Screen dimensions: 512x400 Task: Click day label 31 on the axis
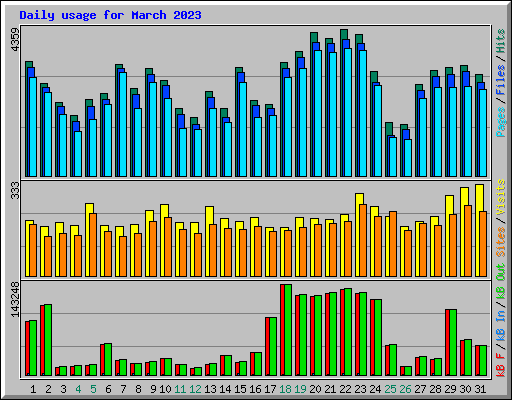click(x=480, y=389)
